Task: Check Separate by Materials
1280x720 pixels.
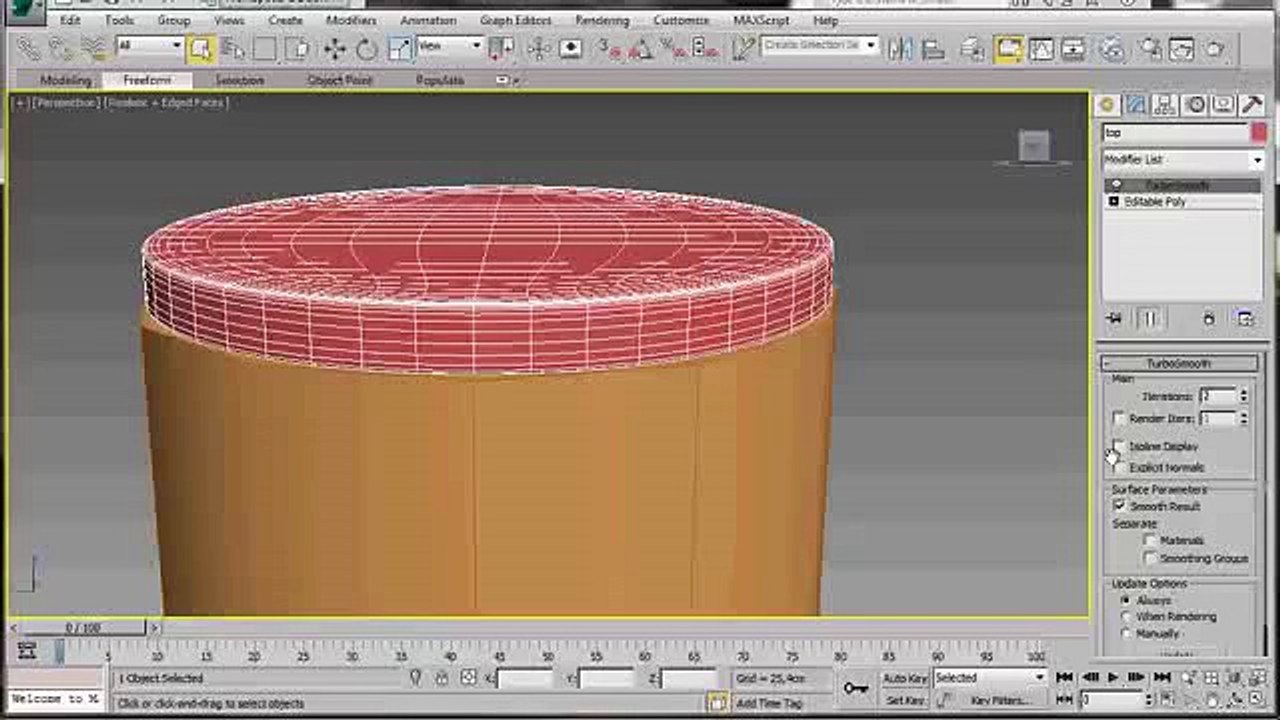Action: 1150,540
